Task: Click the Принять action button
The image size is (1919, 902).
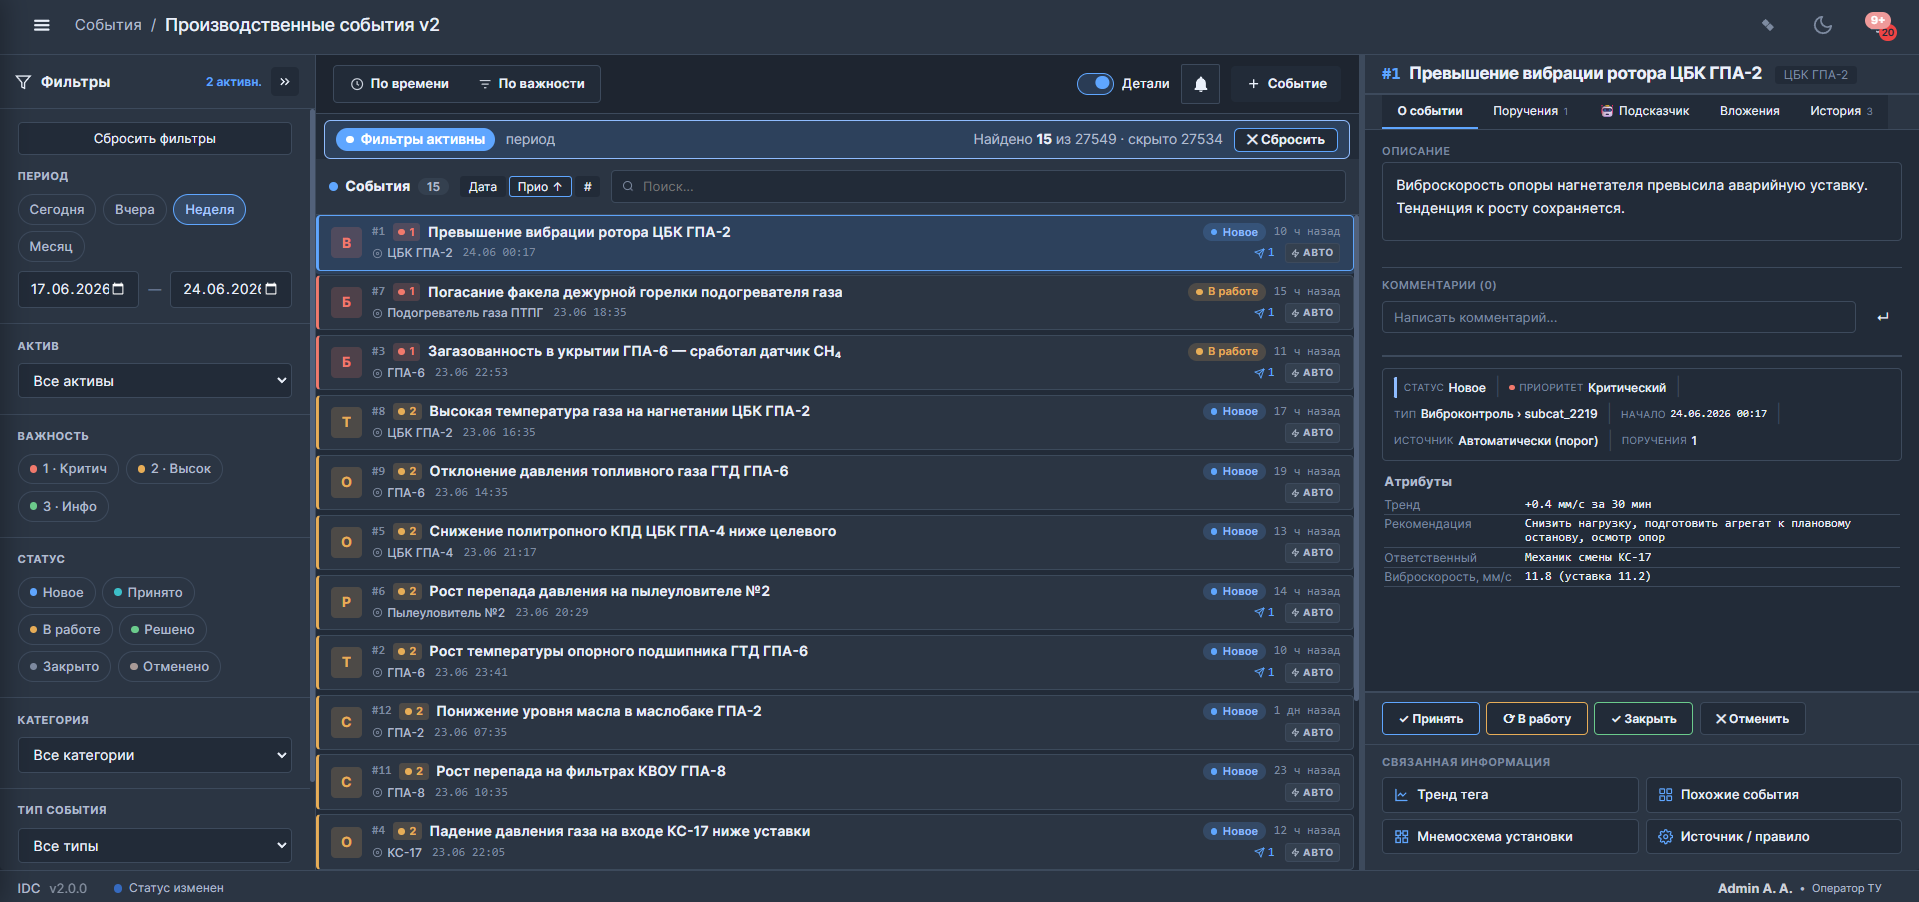Action: (x=1431, y=719)
